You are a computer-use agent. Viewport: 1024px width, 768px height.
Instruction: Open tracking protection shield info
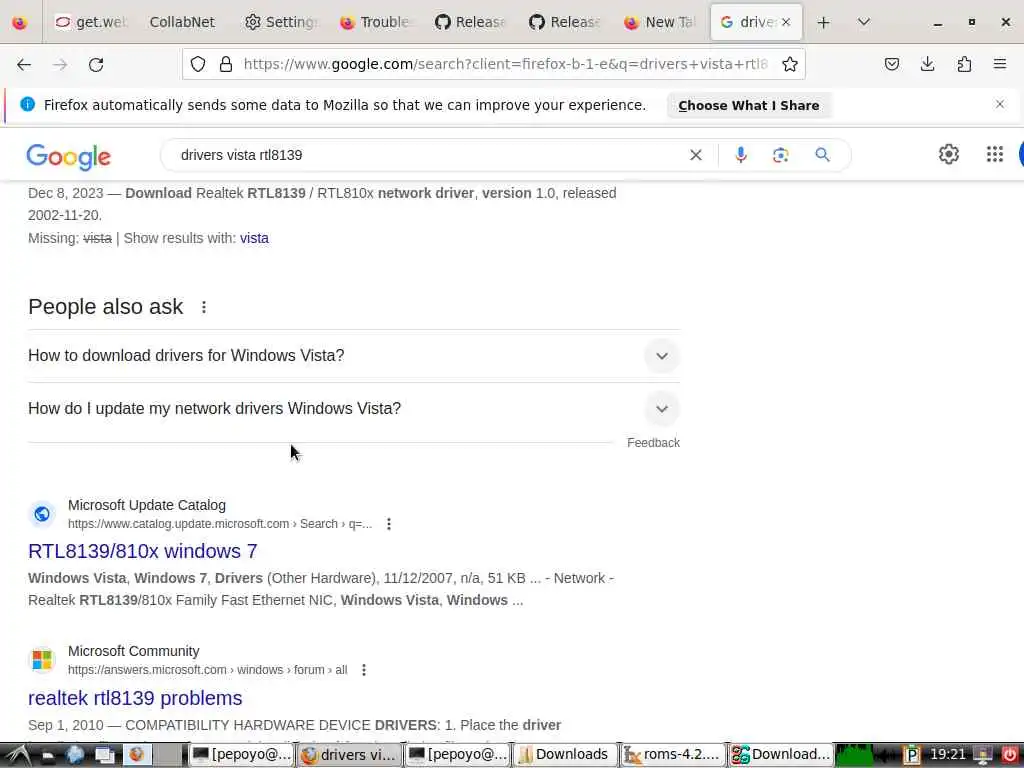pyautogui.click(x=198, y=64)
